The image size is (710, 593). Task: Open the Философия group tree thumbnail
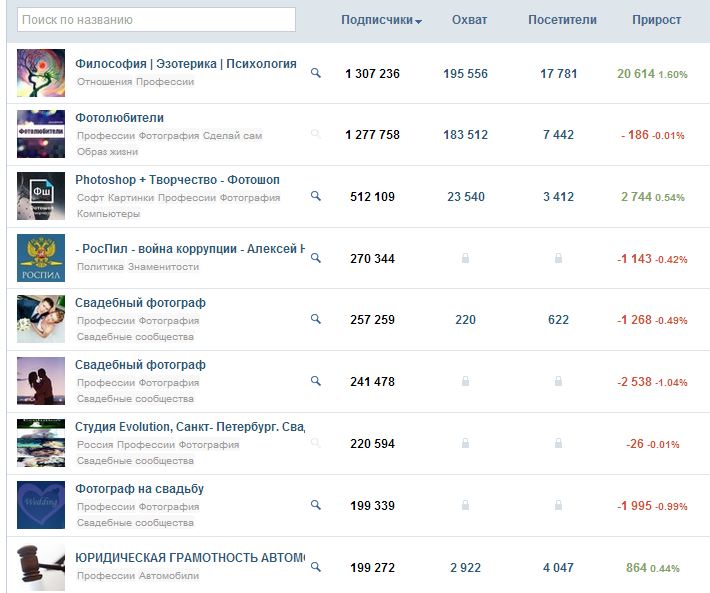tap(41, 73)
